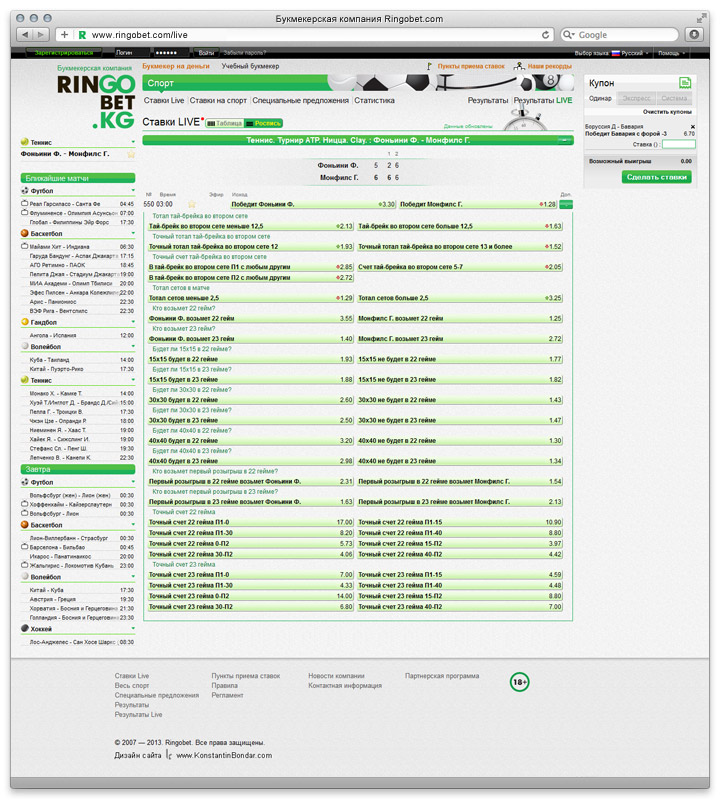Image resolution: width=720 pixels, height=804 pixels.
Task: Click the Войти login button
Action: [x=206, y=53]
